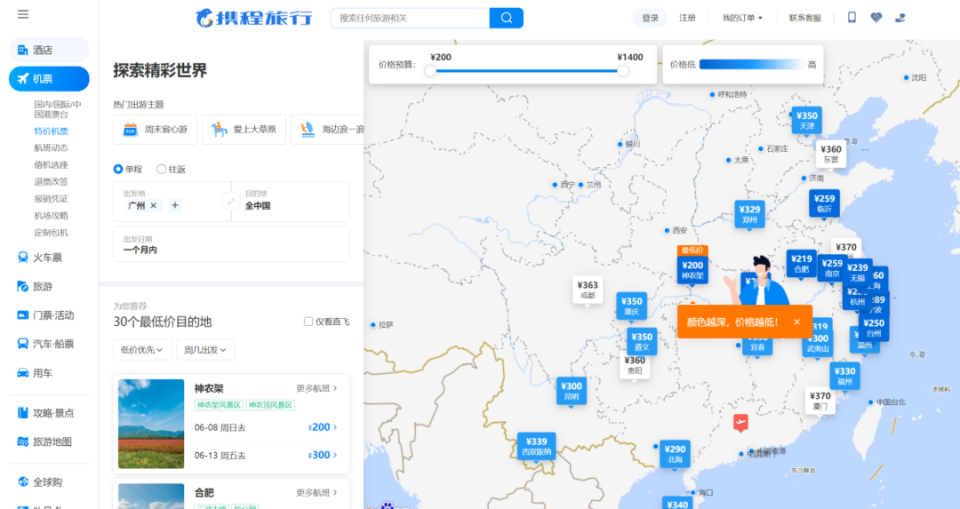Screen dimensions: 960x509
Task: Select the ¥300 昆明 map marker
Action: [x=571, y=391]
